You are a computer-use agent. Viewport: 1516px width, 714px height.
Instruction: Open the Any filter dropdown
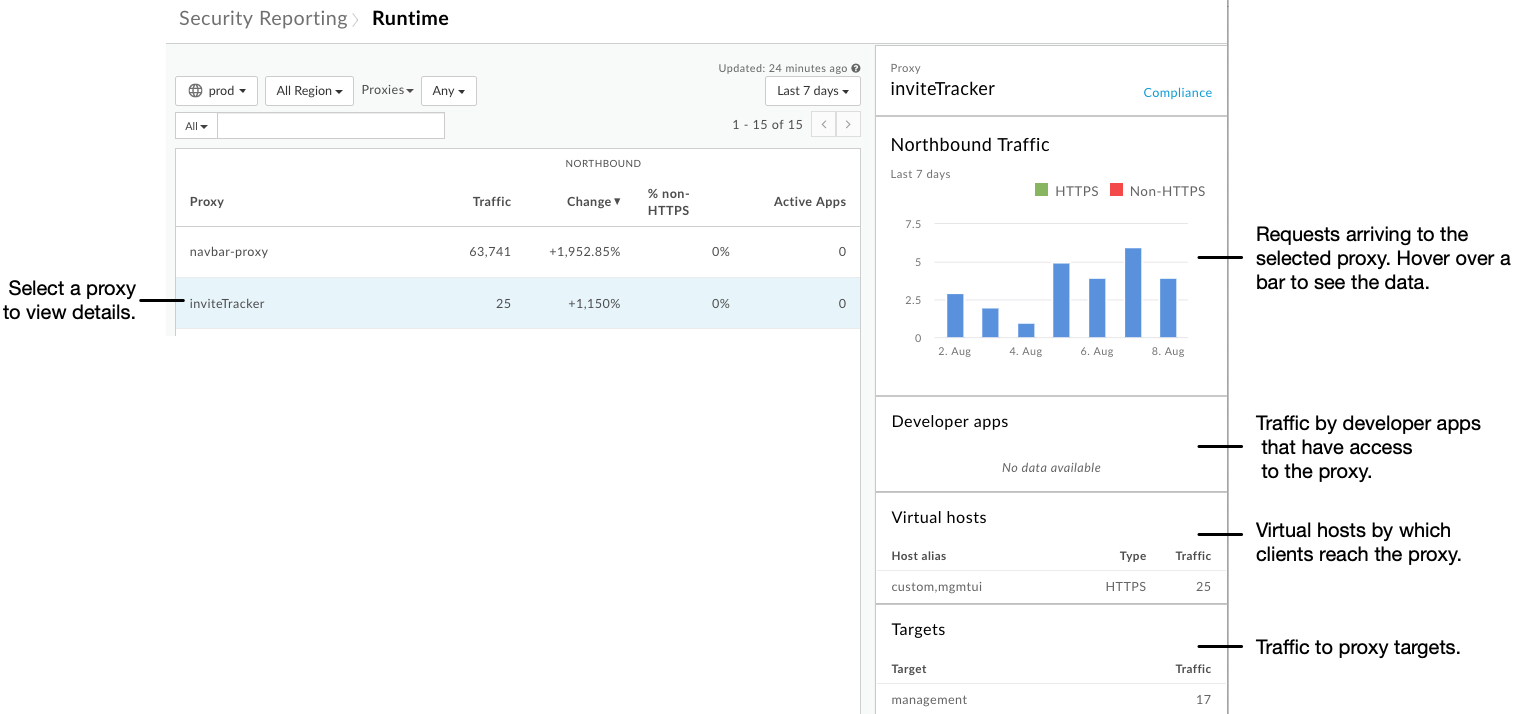[x=448, y=90]
